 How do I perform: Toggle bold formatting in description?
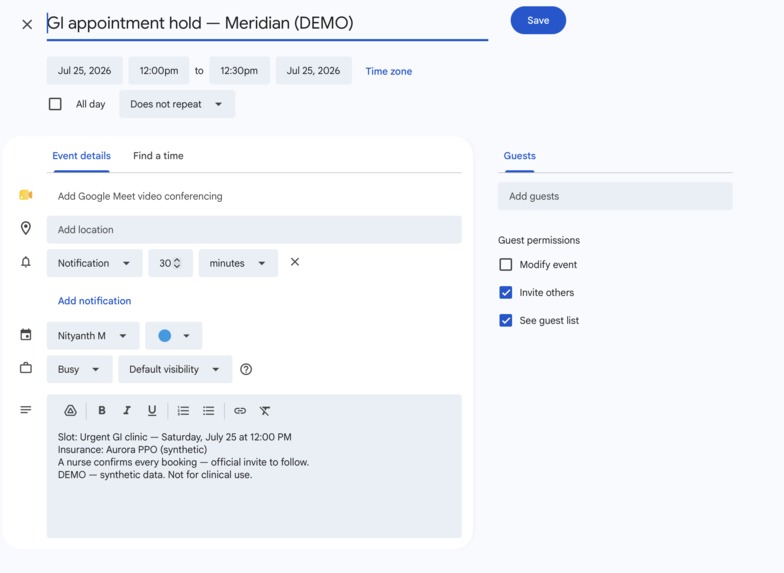click(102, 410)
